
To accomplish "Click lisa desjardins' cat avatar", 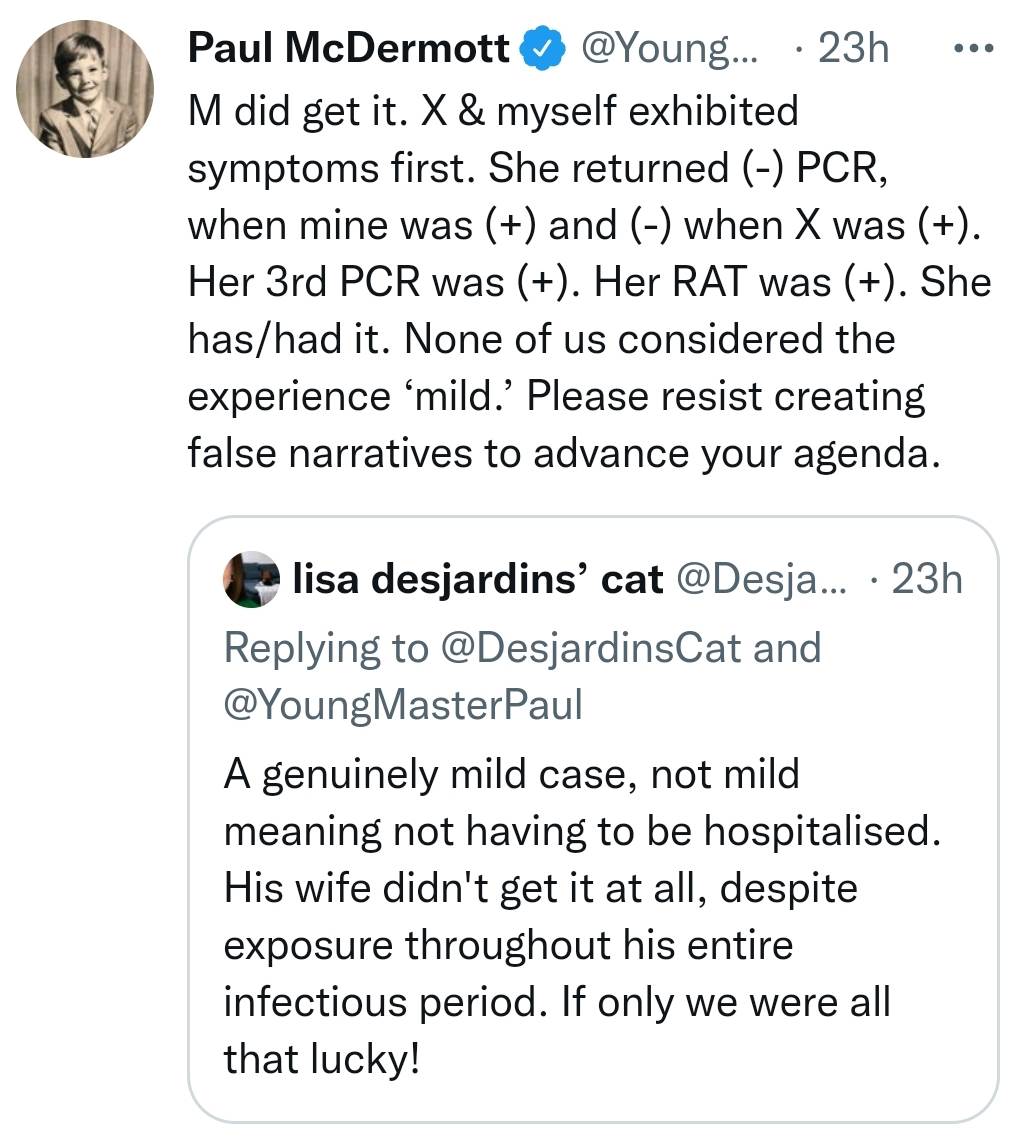I will click(250, 580).
